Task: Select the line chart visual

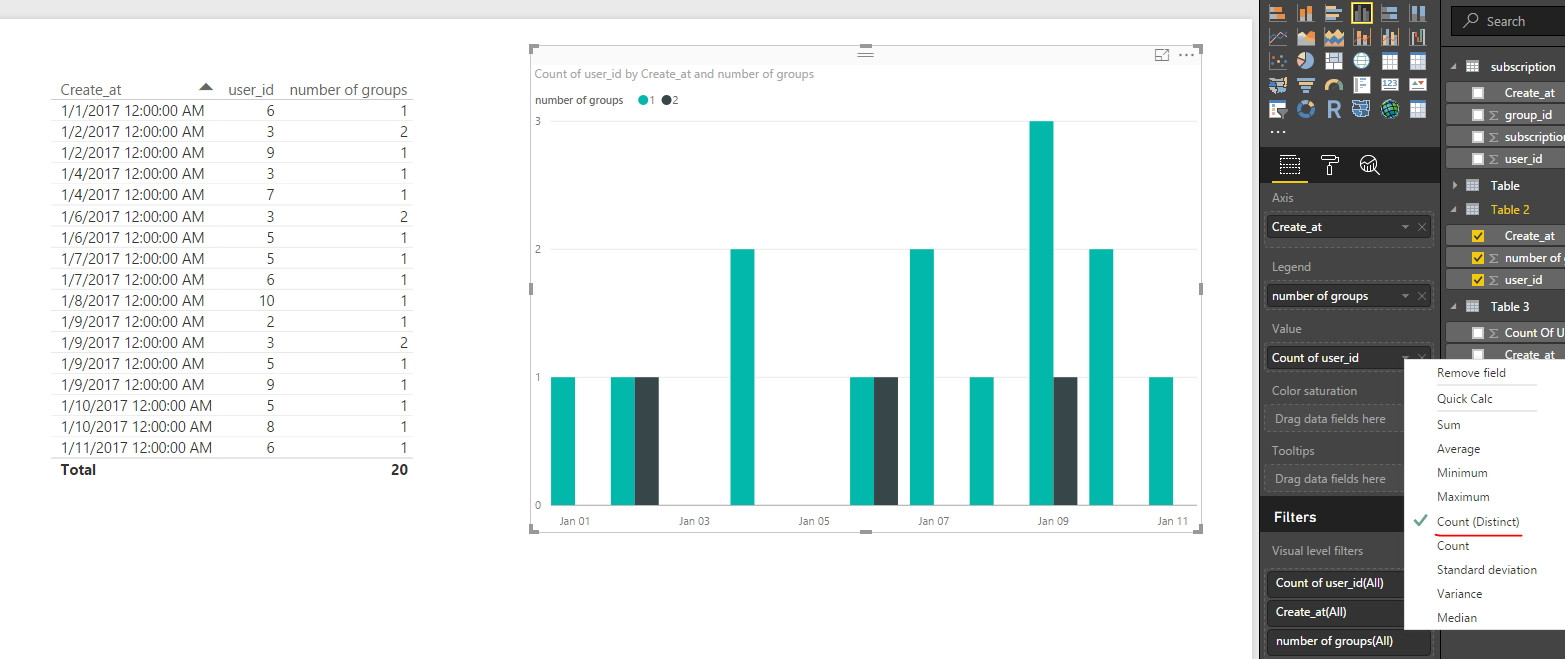Action: click(1277, 37)
